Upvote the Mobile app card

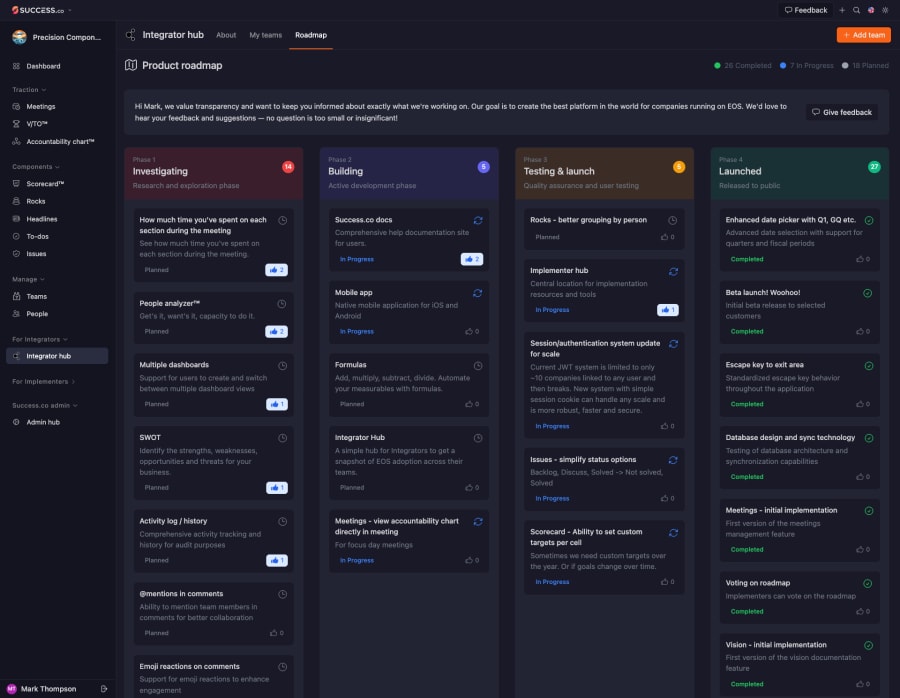point(472,331)
